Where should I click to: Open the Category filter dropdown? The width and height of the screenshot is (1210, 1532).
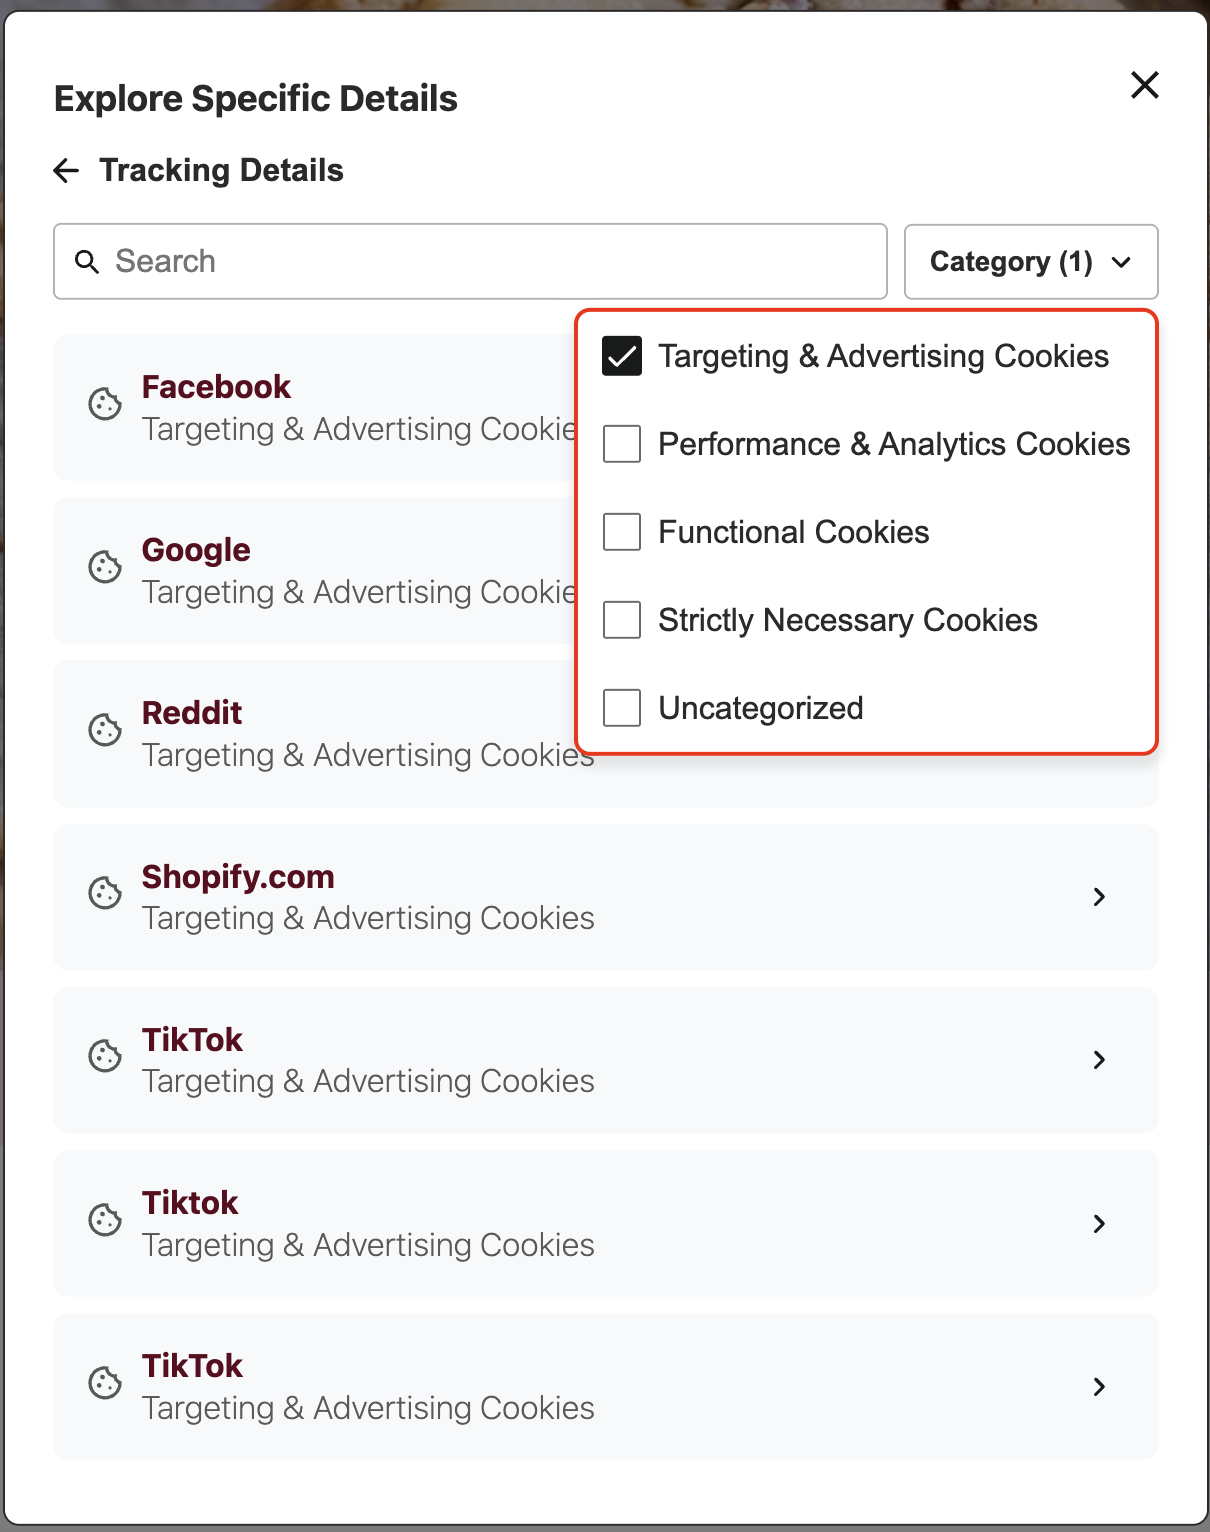(1030, 261)
